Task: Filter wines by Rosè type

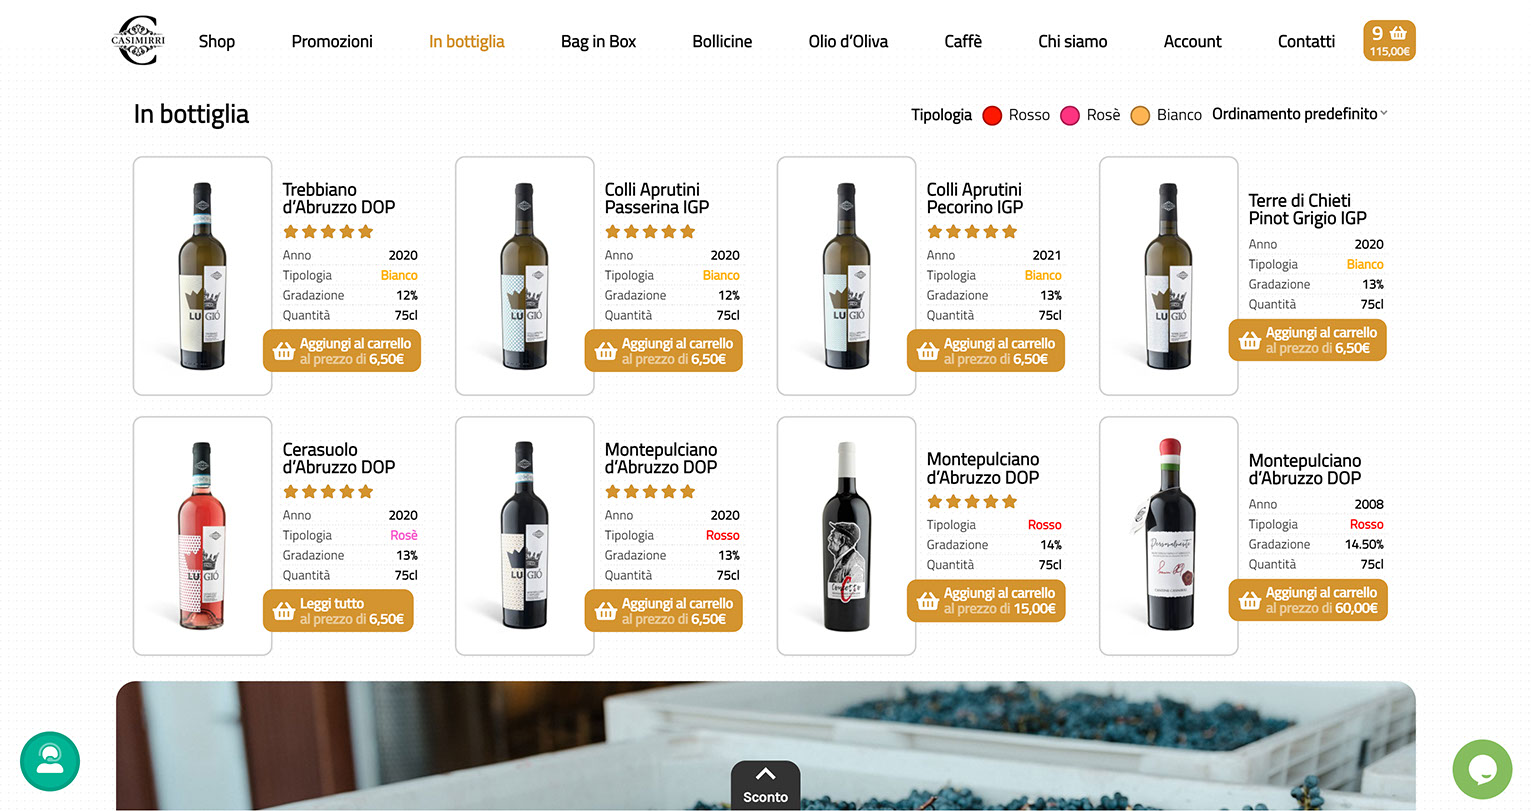Action: pyautogui.click(x=1090, y=115)
